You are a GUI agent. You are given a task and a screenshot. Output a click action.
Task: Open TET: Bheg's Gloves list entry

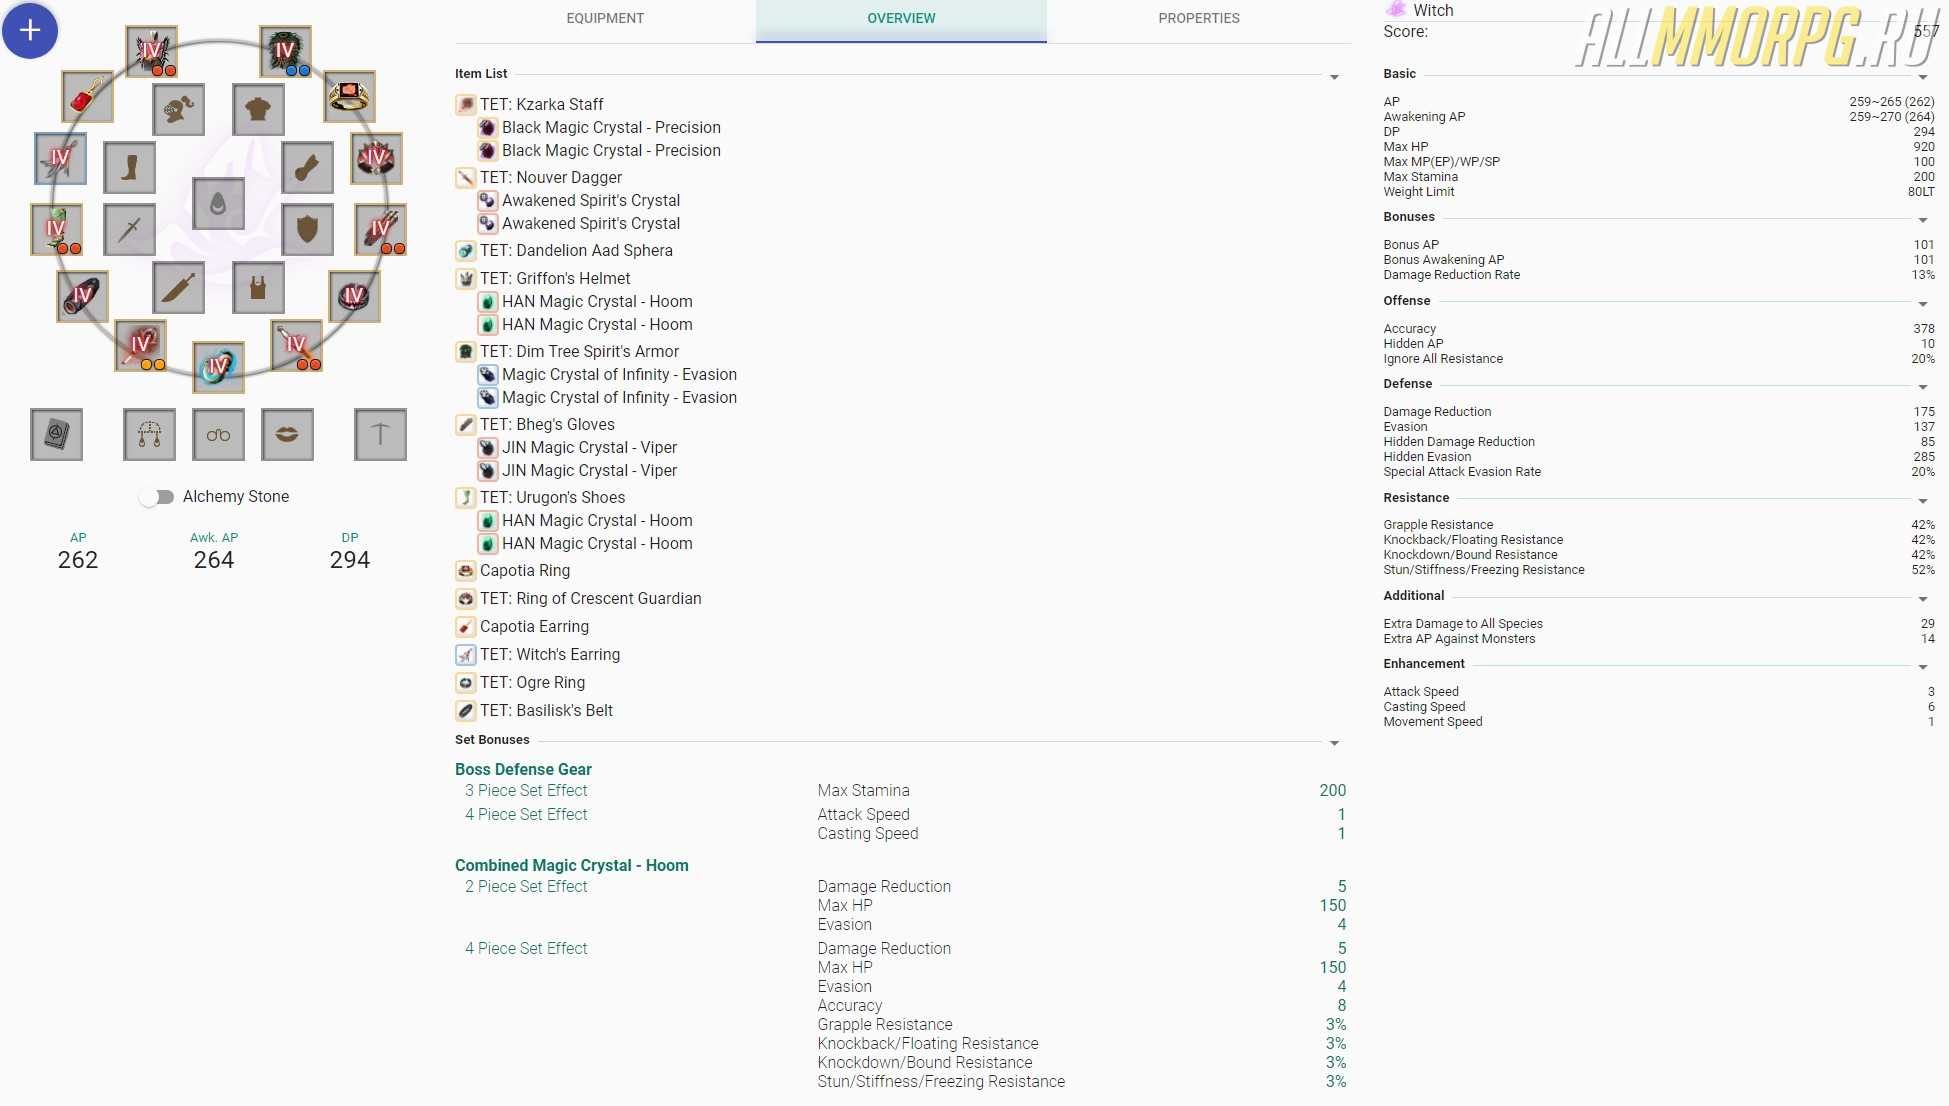[x=547, y=424]
